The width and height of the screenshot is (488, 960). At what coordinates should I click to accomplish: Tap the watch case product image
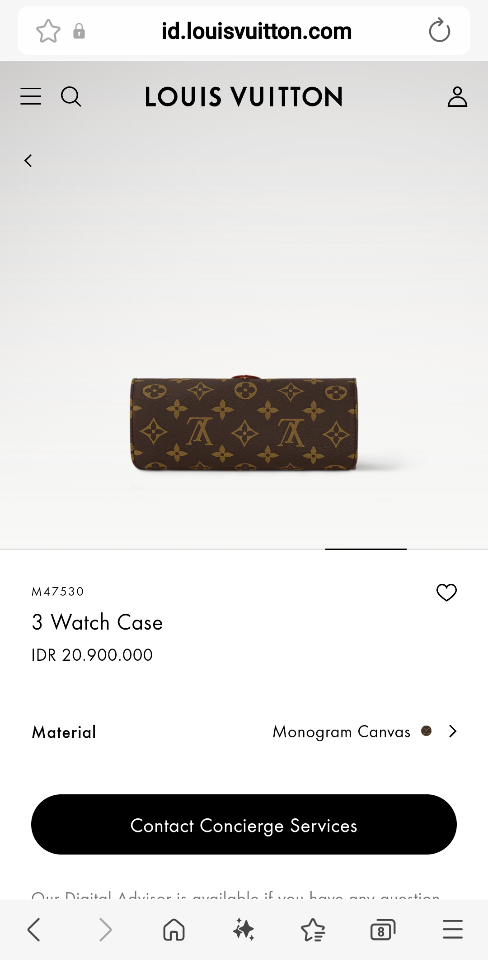pos(244,422)
